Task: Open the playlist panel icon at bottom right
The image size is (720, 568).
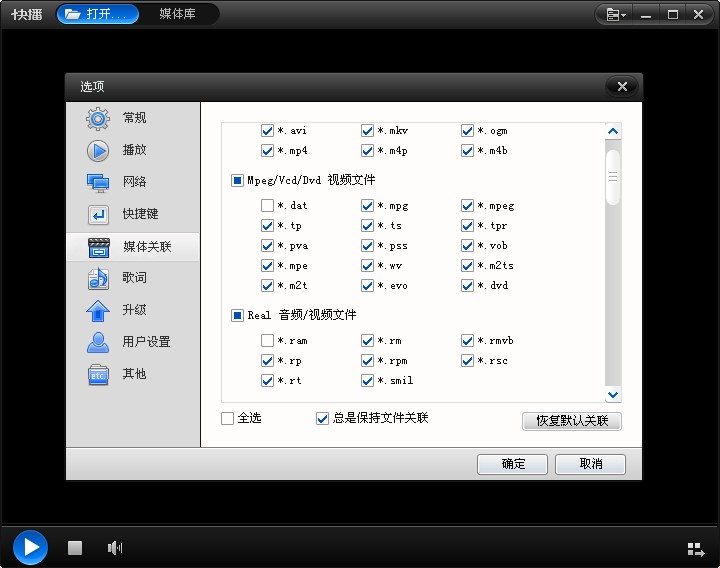Action: [696, 549]
